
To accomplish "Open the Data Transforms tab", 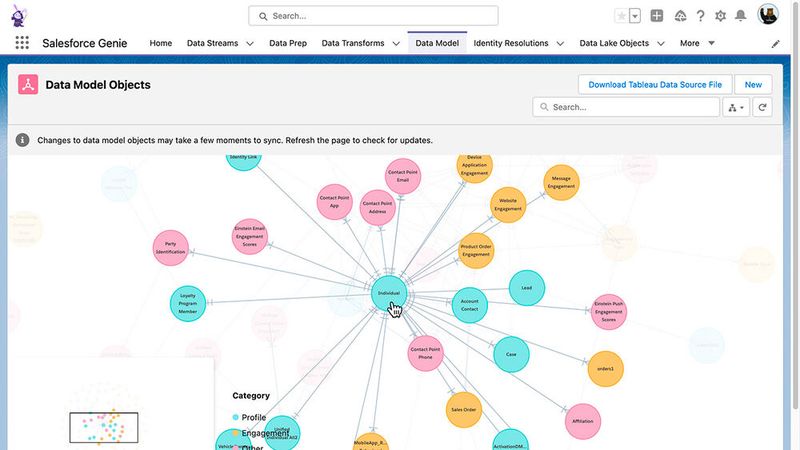I will pos(353,43).
